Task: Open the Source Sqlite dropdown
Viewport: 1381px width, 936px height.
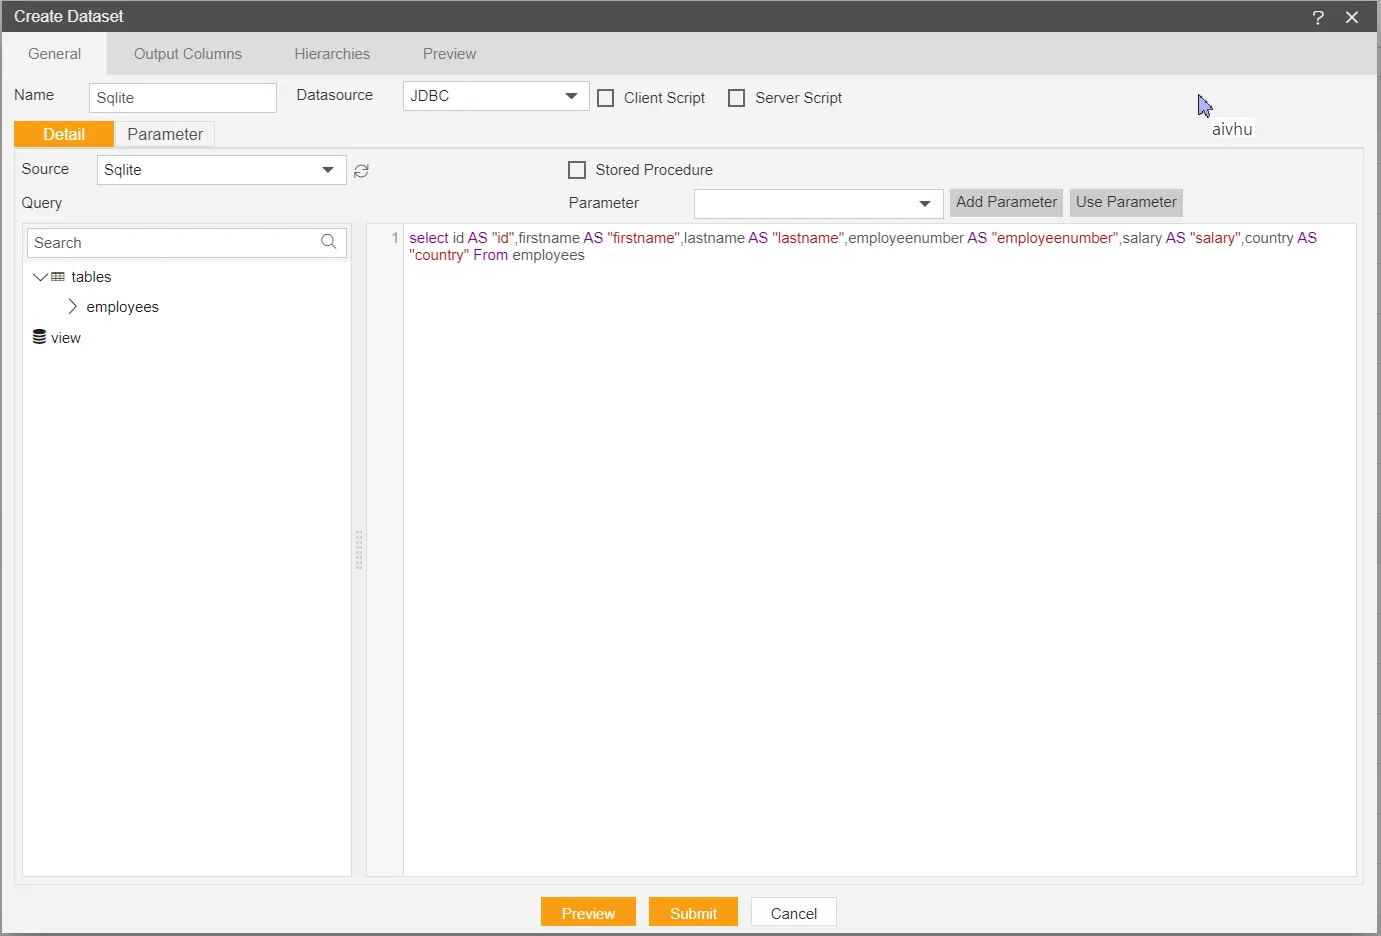Action: pos(222,170)
